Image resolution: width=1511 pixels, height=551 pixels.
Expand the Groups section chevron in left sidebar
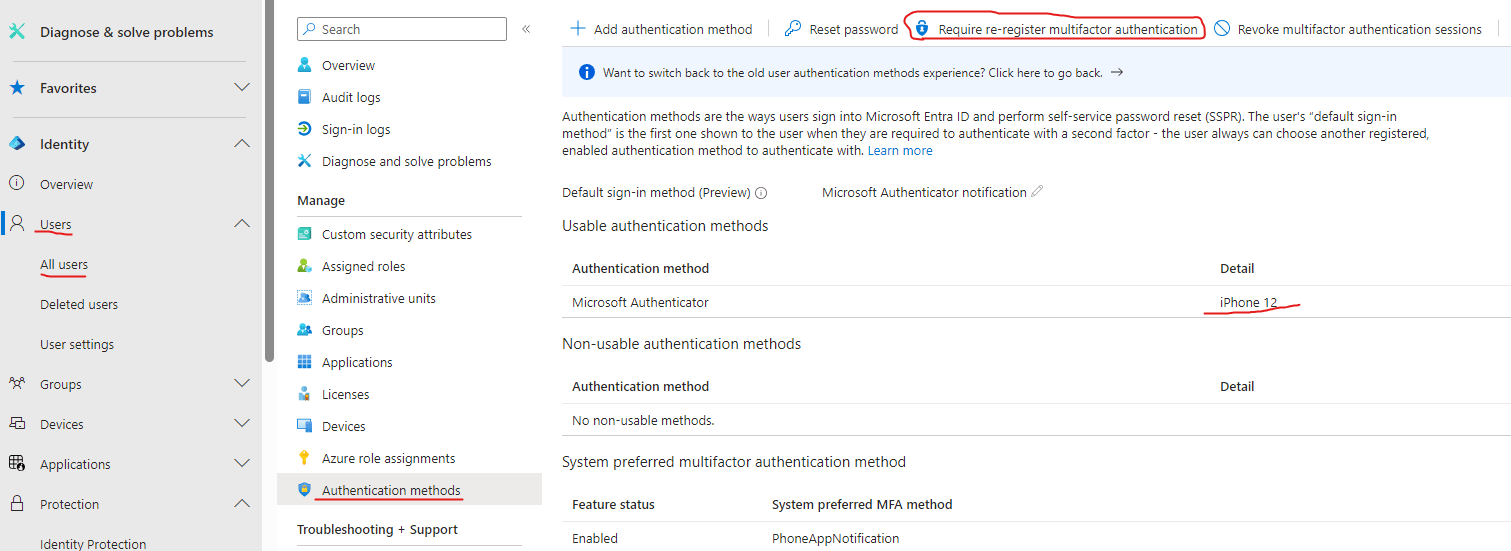pos(242,384)
